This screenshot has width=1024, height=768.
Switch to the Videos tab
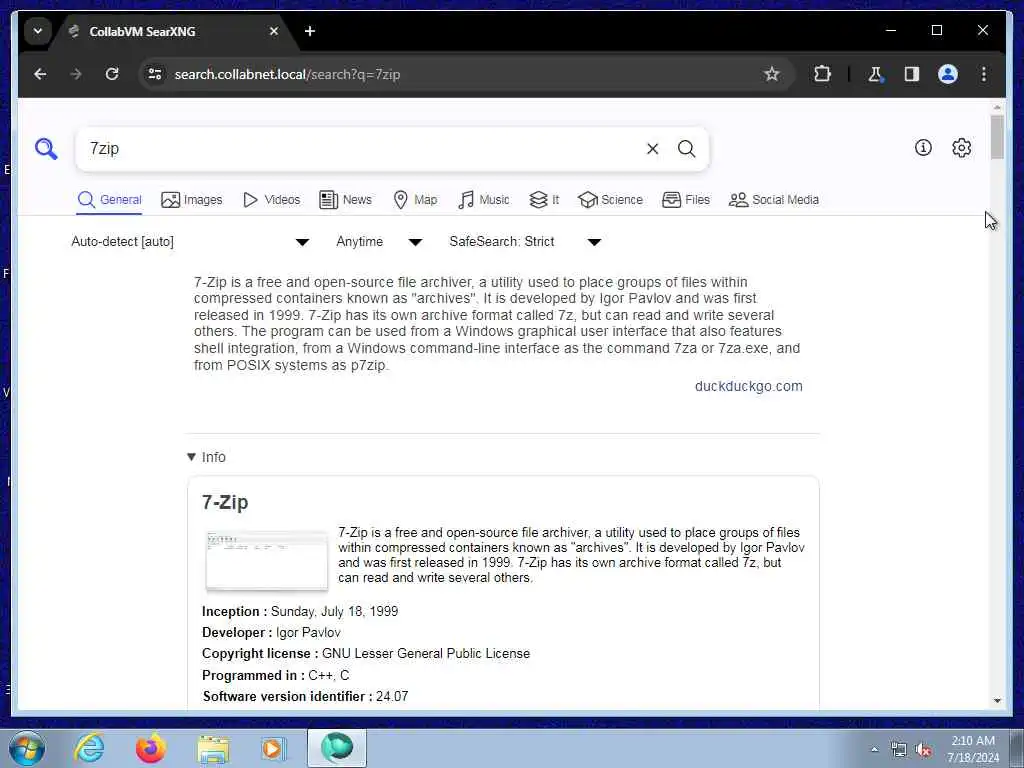point(271,200)
